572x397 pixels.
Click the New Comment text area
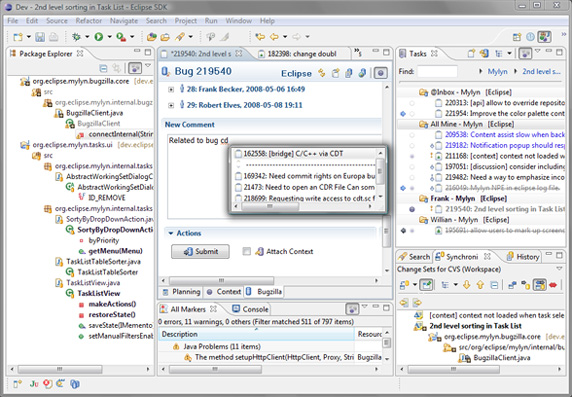pyautogui.click(x=274, y=177)
